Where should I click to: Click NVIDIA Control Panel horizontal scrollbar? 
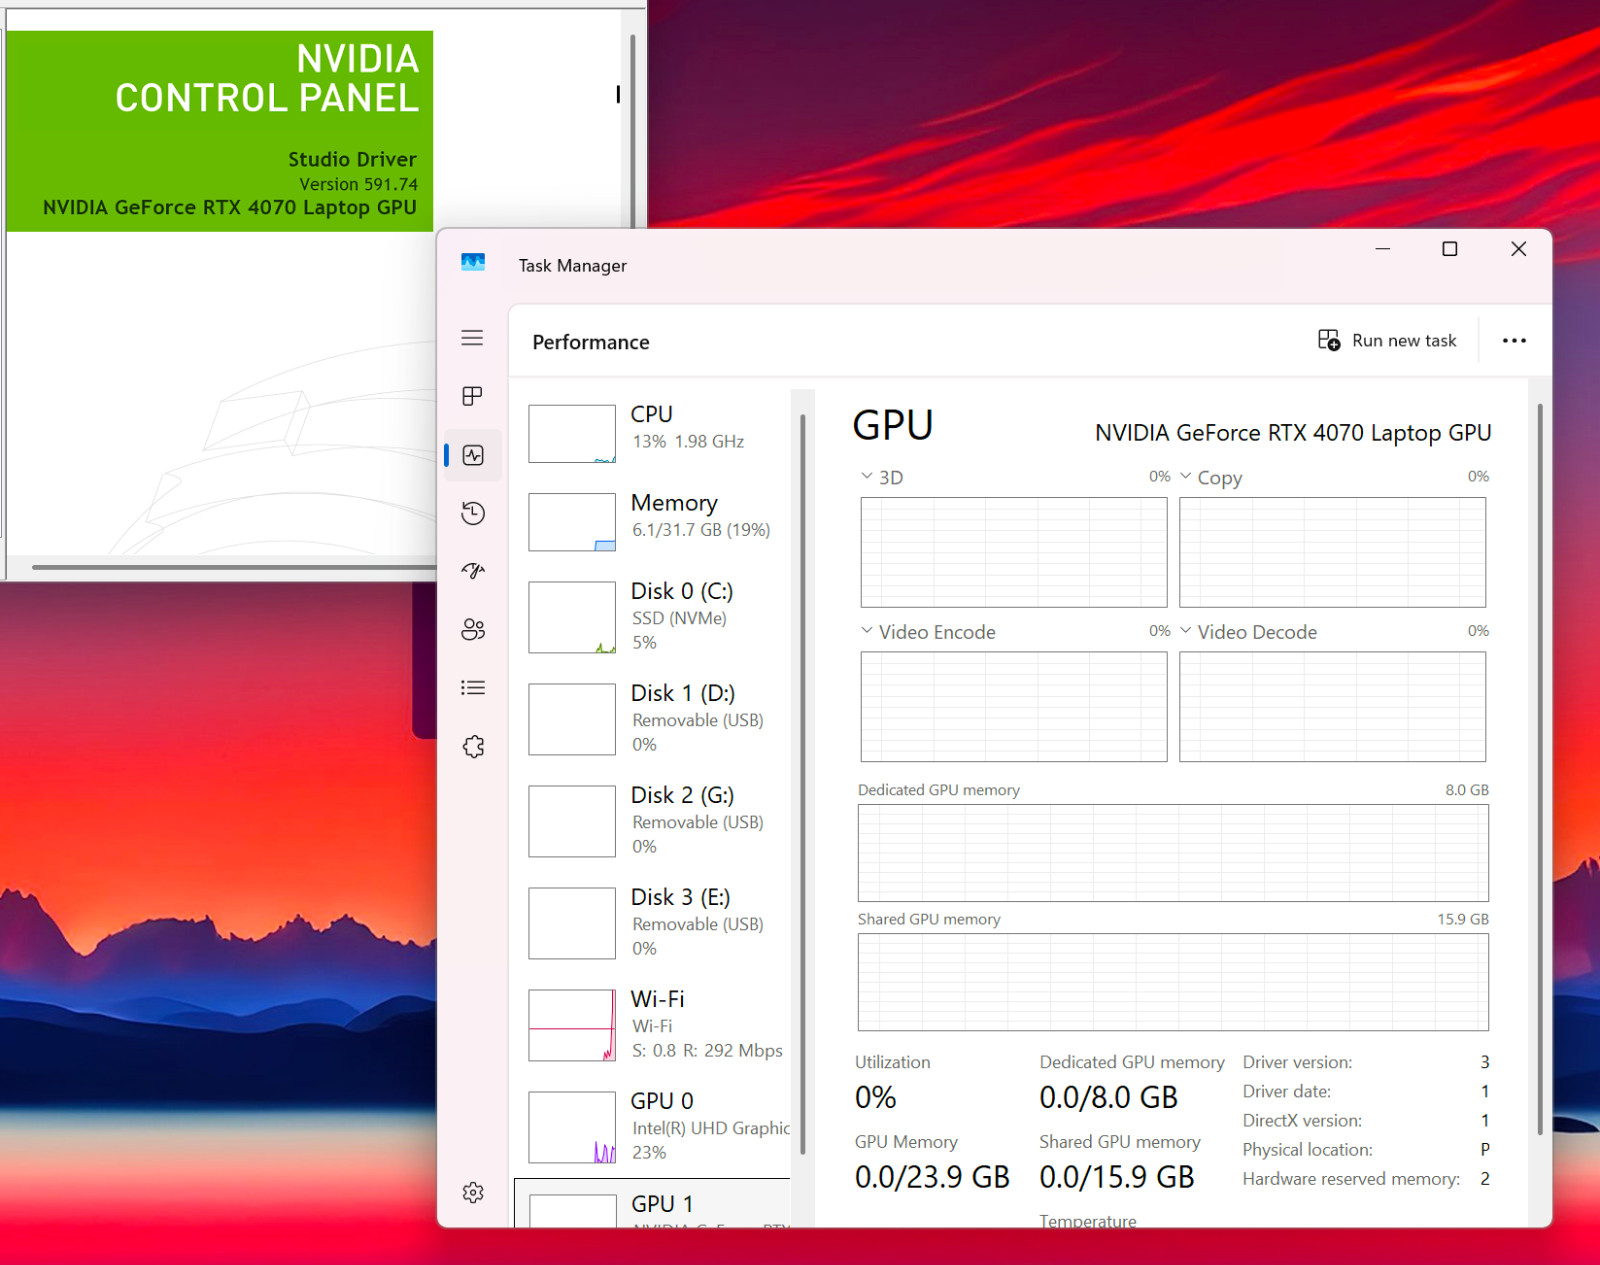pos(234,567)
